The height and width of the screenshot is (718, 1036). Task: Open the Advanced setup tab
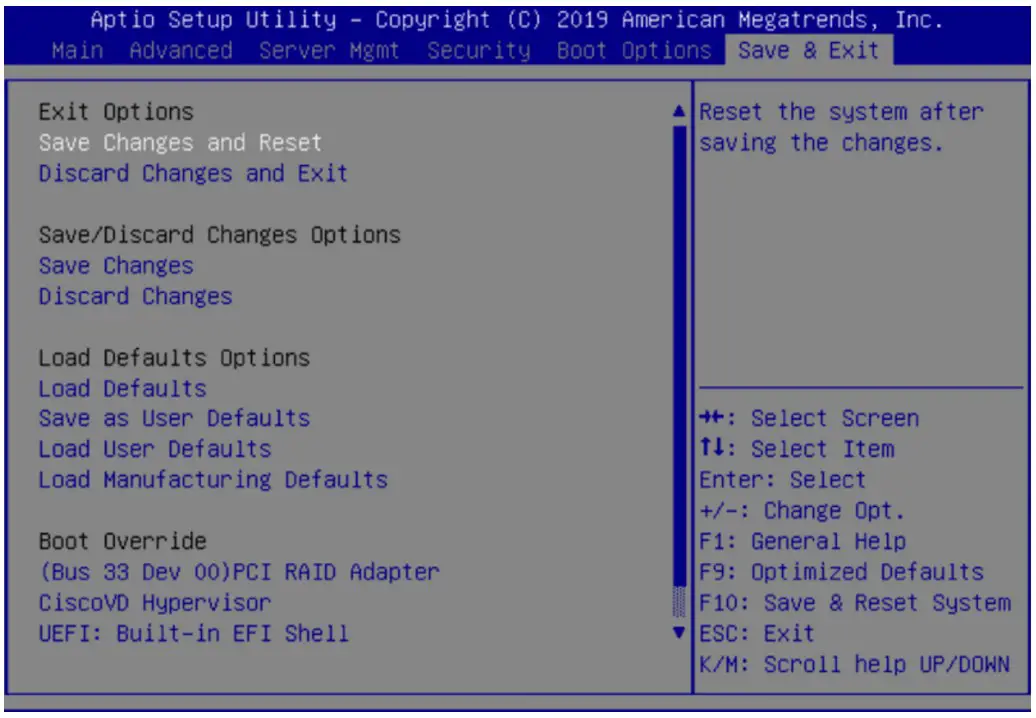(181, 50)
